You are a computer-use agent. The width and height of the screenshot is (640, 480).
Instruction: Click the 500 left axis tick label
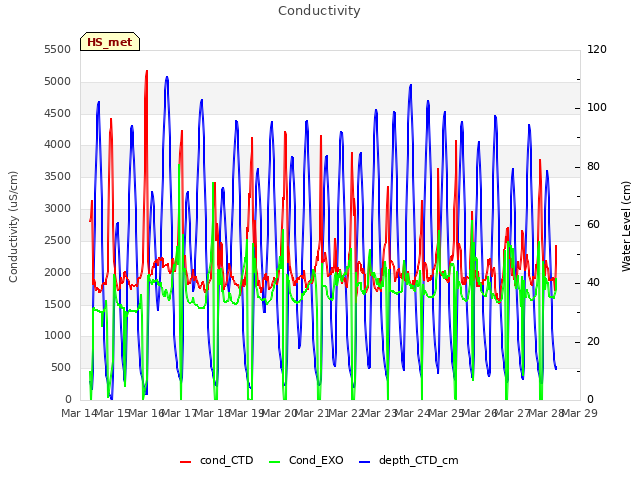click(x=61, y=367)
